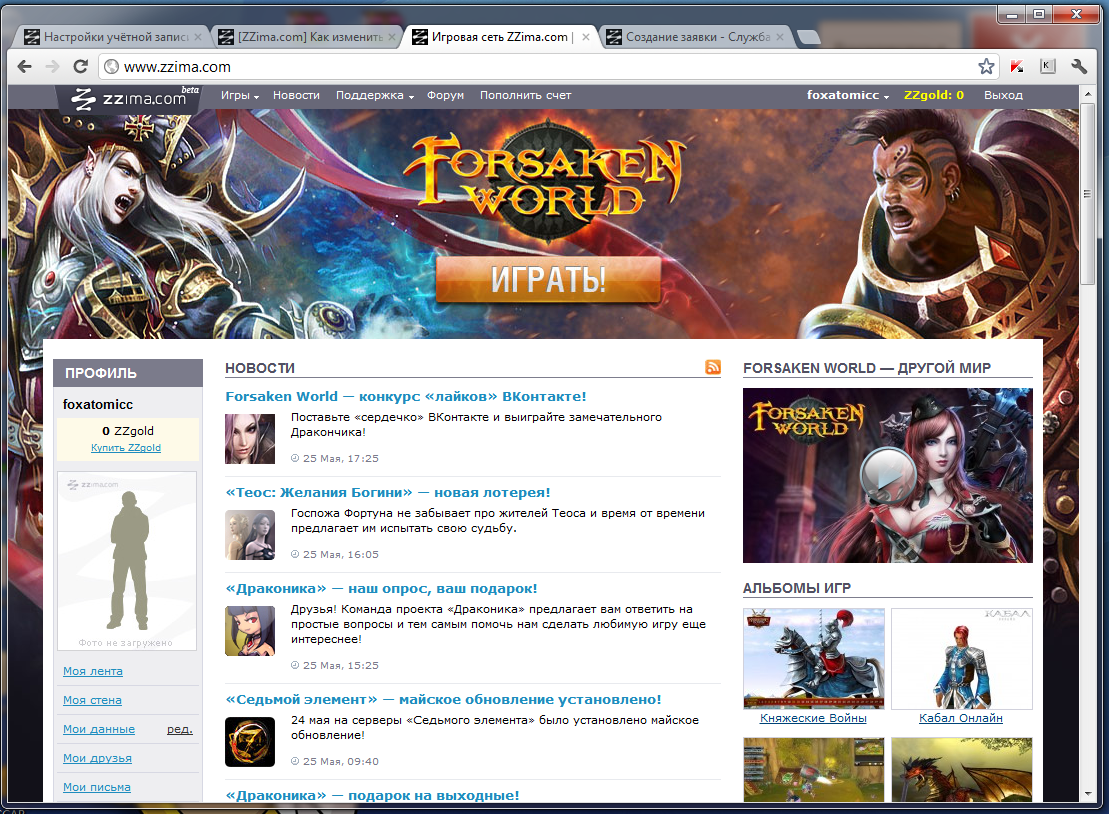Open the Княжеские Войны album image

[x=813, y=658]
